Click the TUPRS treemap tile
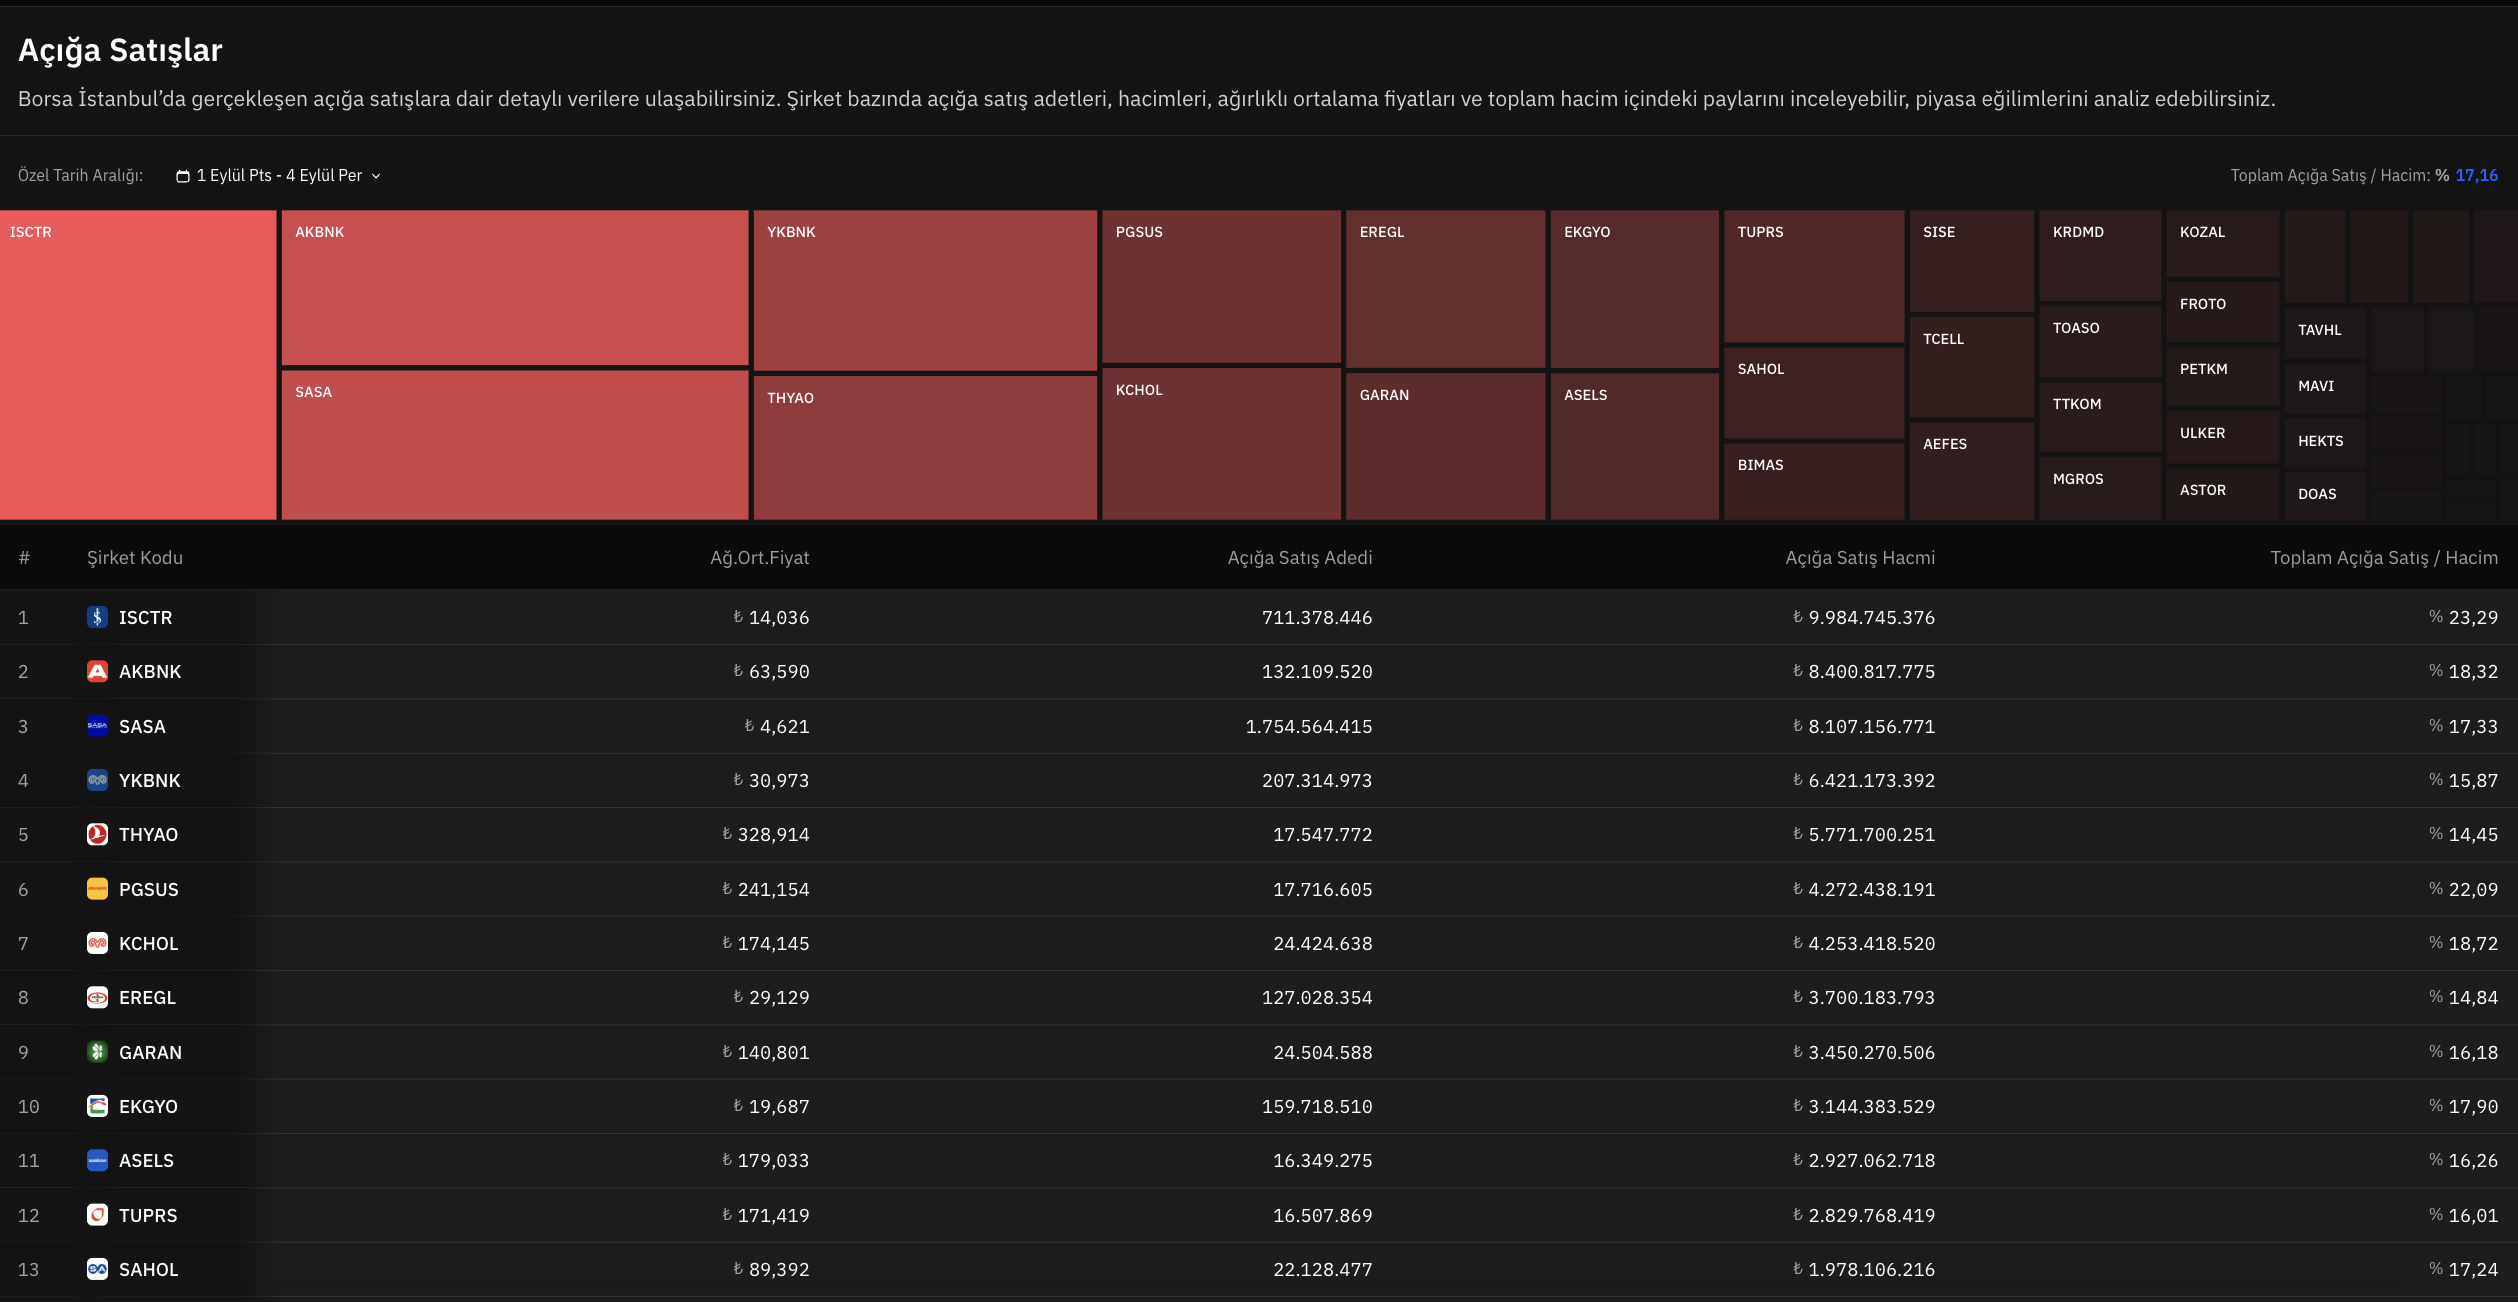 (x=1813, y=276)
